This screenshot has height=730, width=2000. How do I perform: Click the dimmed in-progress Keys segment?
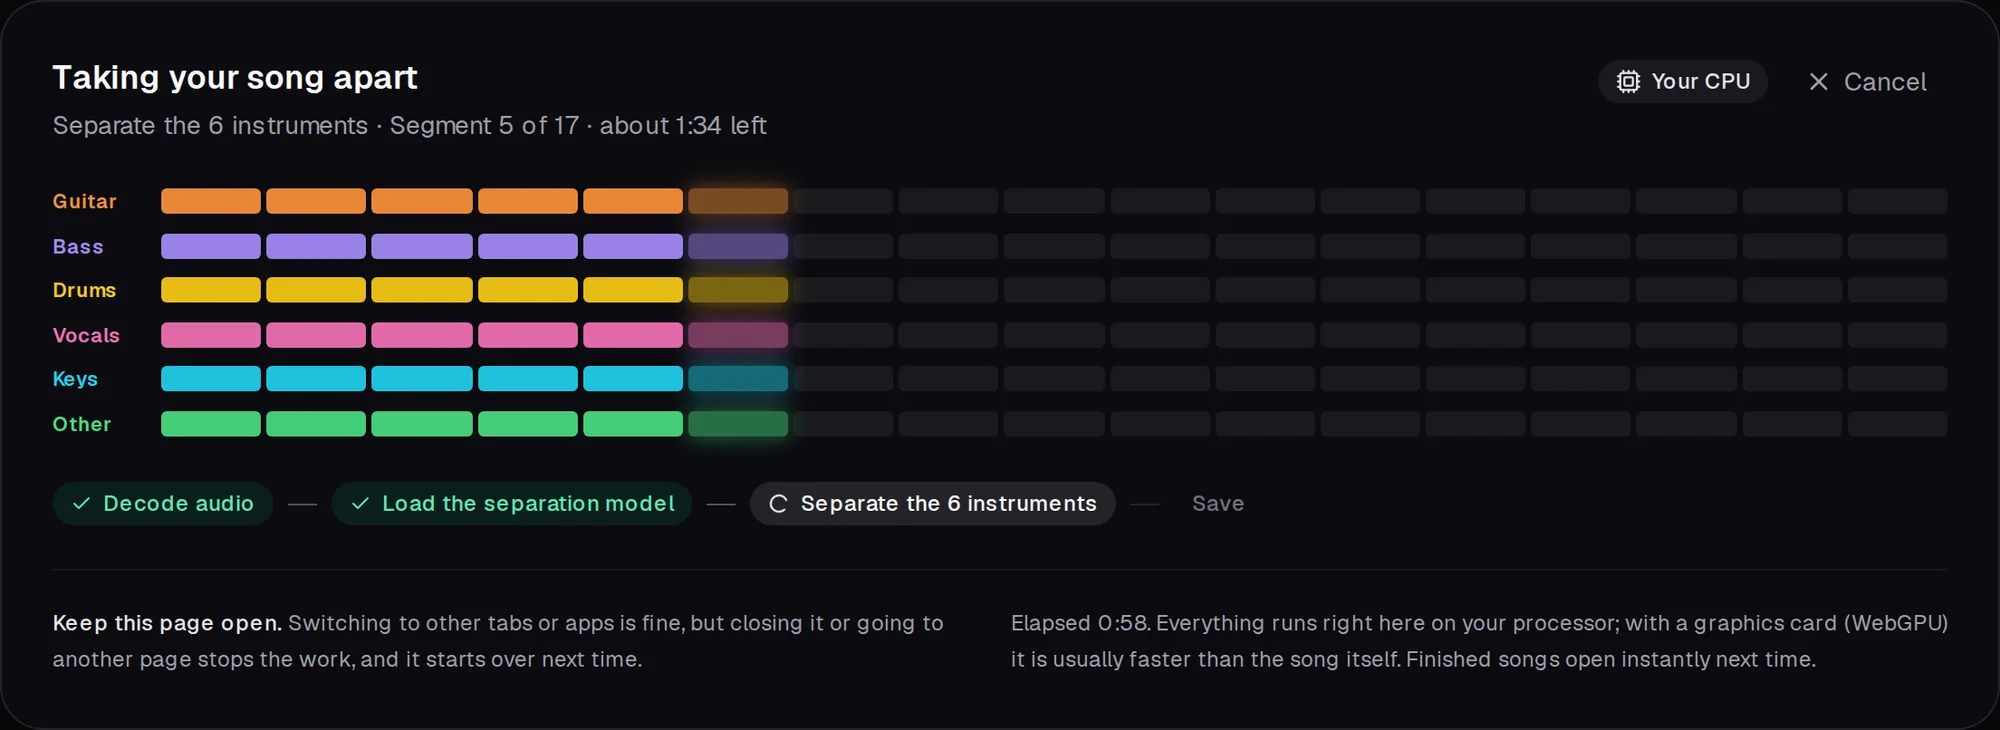point(738,379)
